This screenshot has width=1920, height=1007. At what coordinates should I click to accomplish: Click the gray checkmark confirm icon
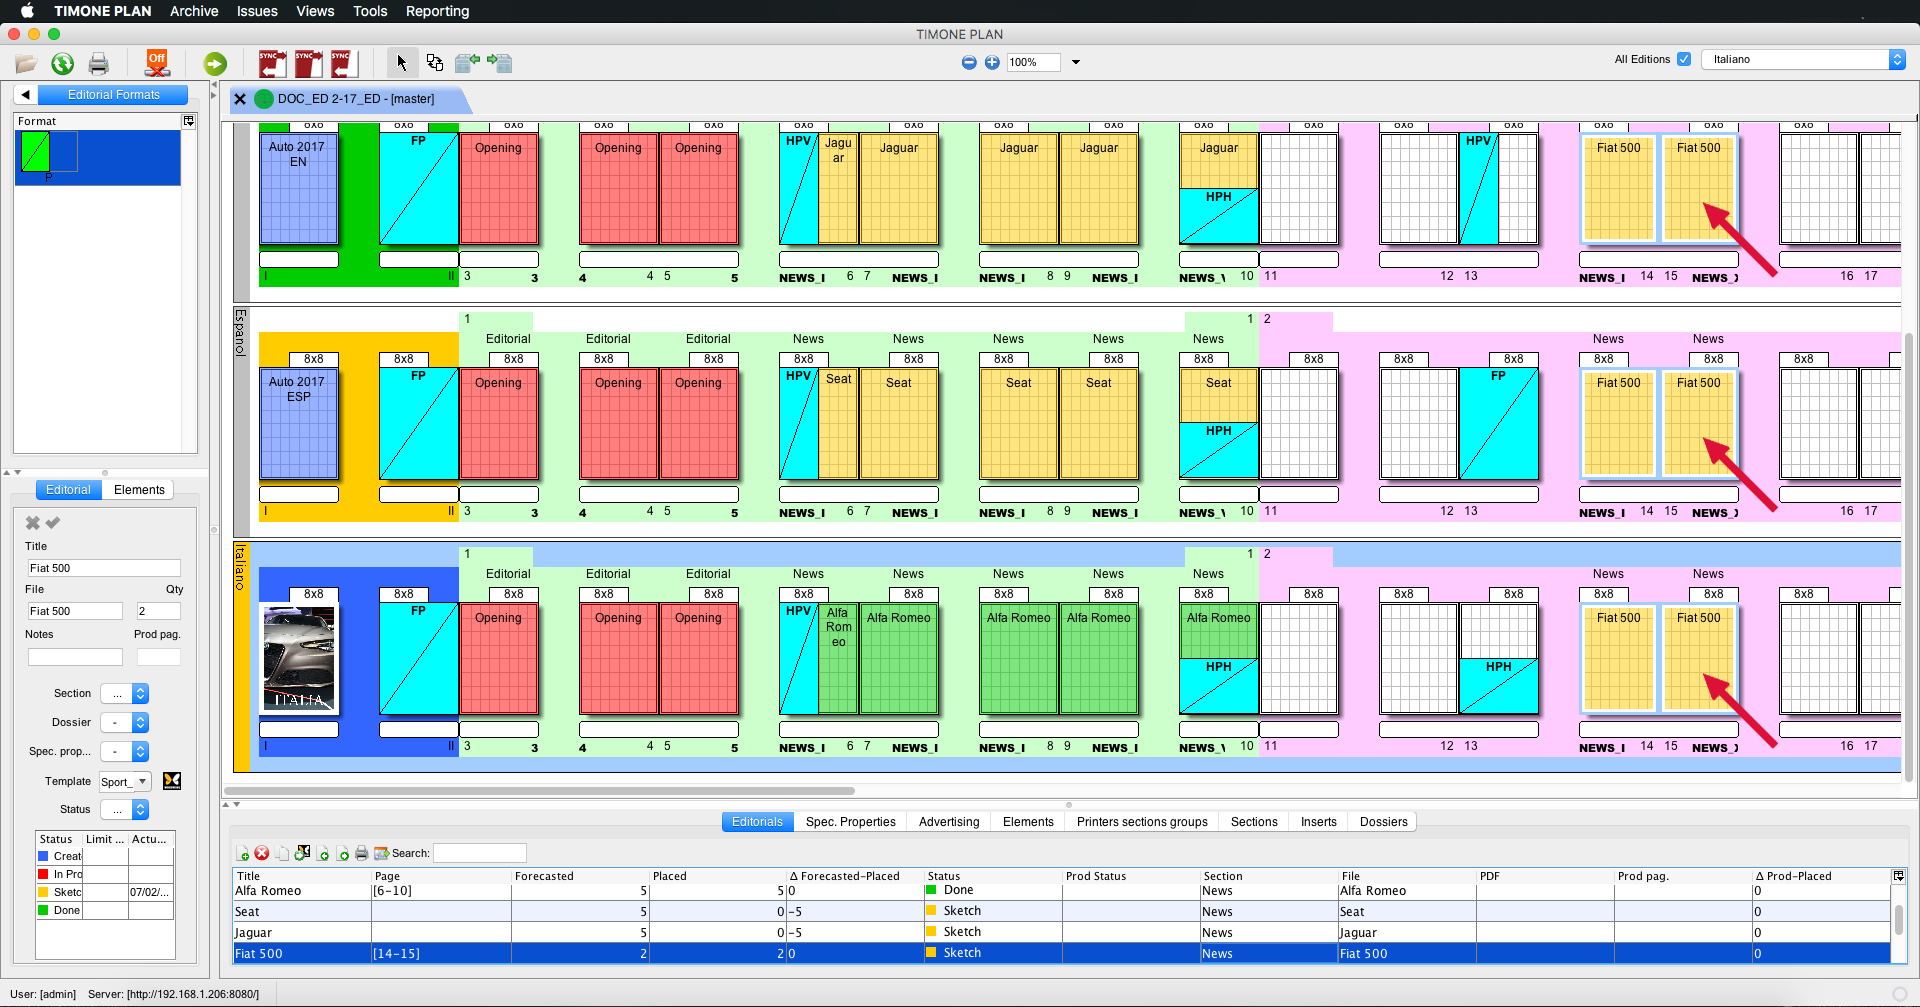[x=53, y=523]
